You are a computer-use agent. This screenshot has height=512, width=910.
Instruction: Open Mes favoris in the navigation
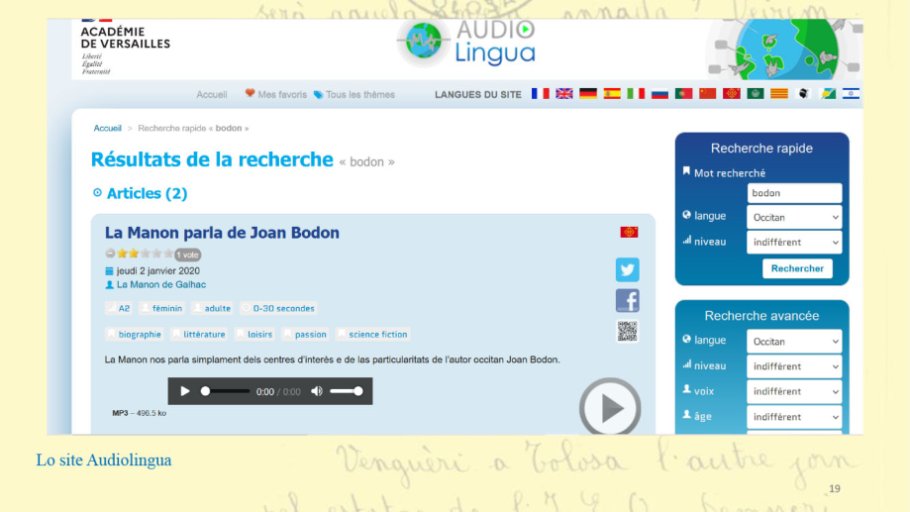tap(276, 94)
